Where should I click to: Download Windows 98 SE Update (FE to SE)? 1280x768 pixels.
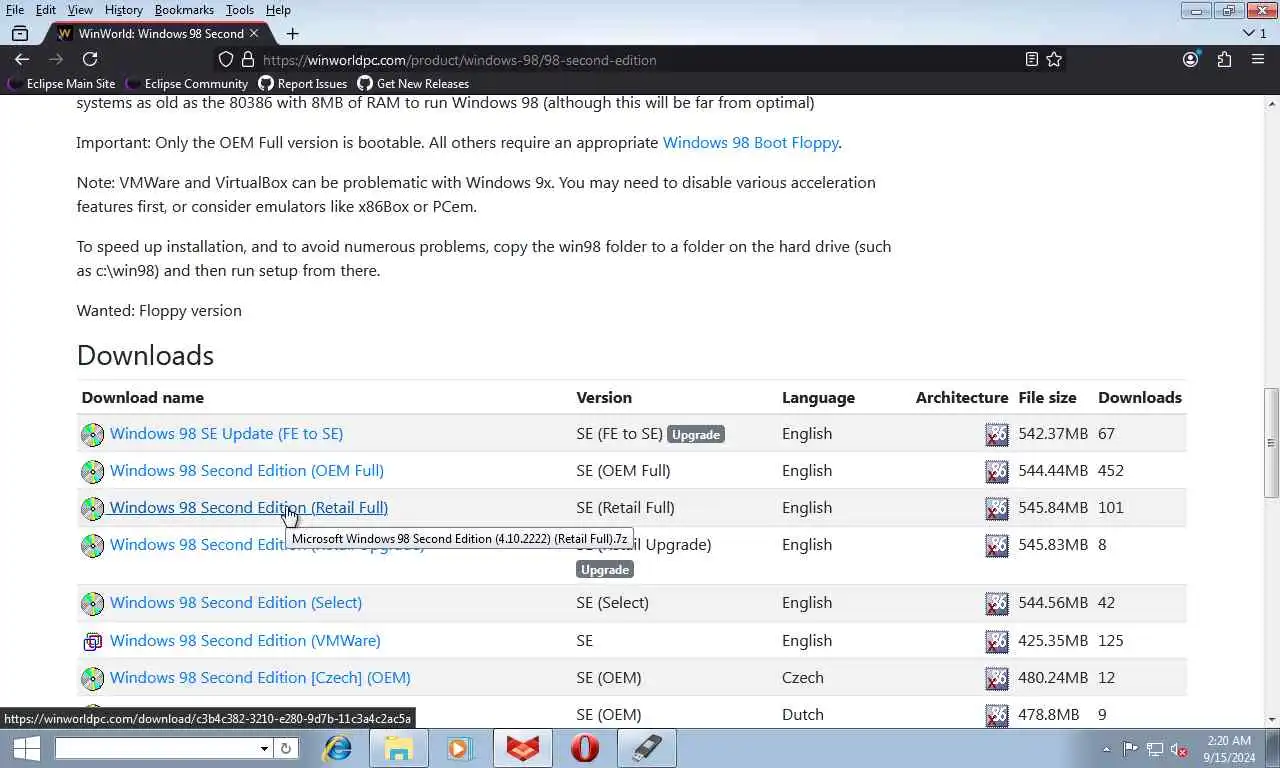226,434
